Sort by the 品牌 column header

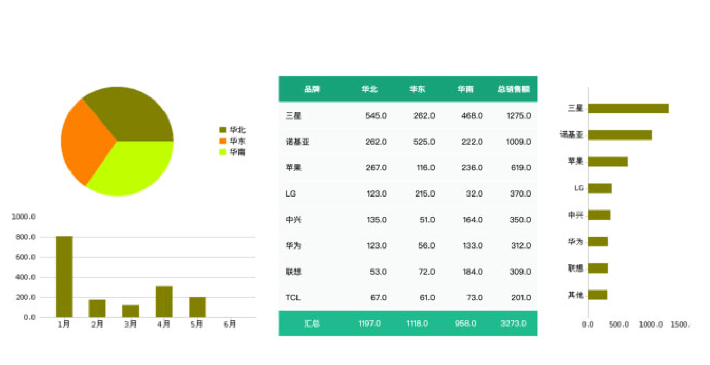click(312, 89)
